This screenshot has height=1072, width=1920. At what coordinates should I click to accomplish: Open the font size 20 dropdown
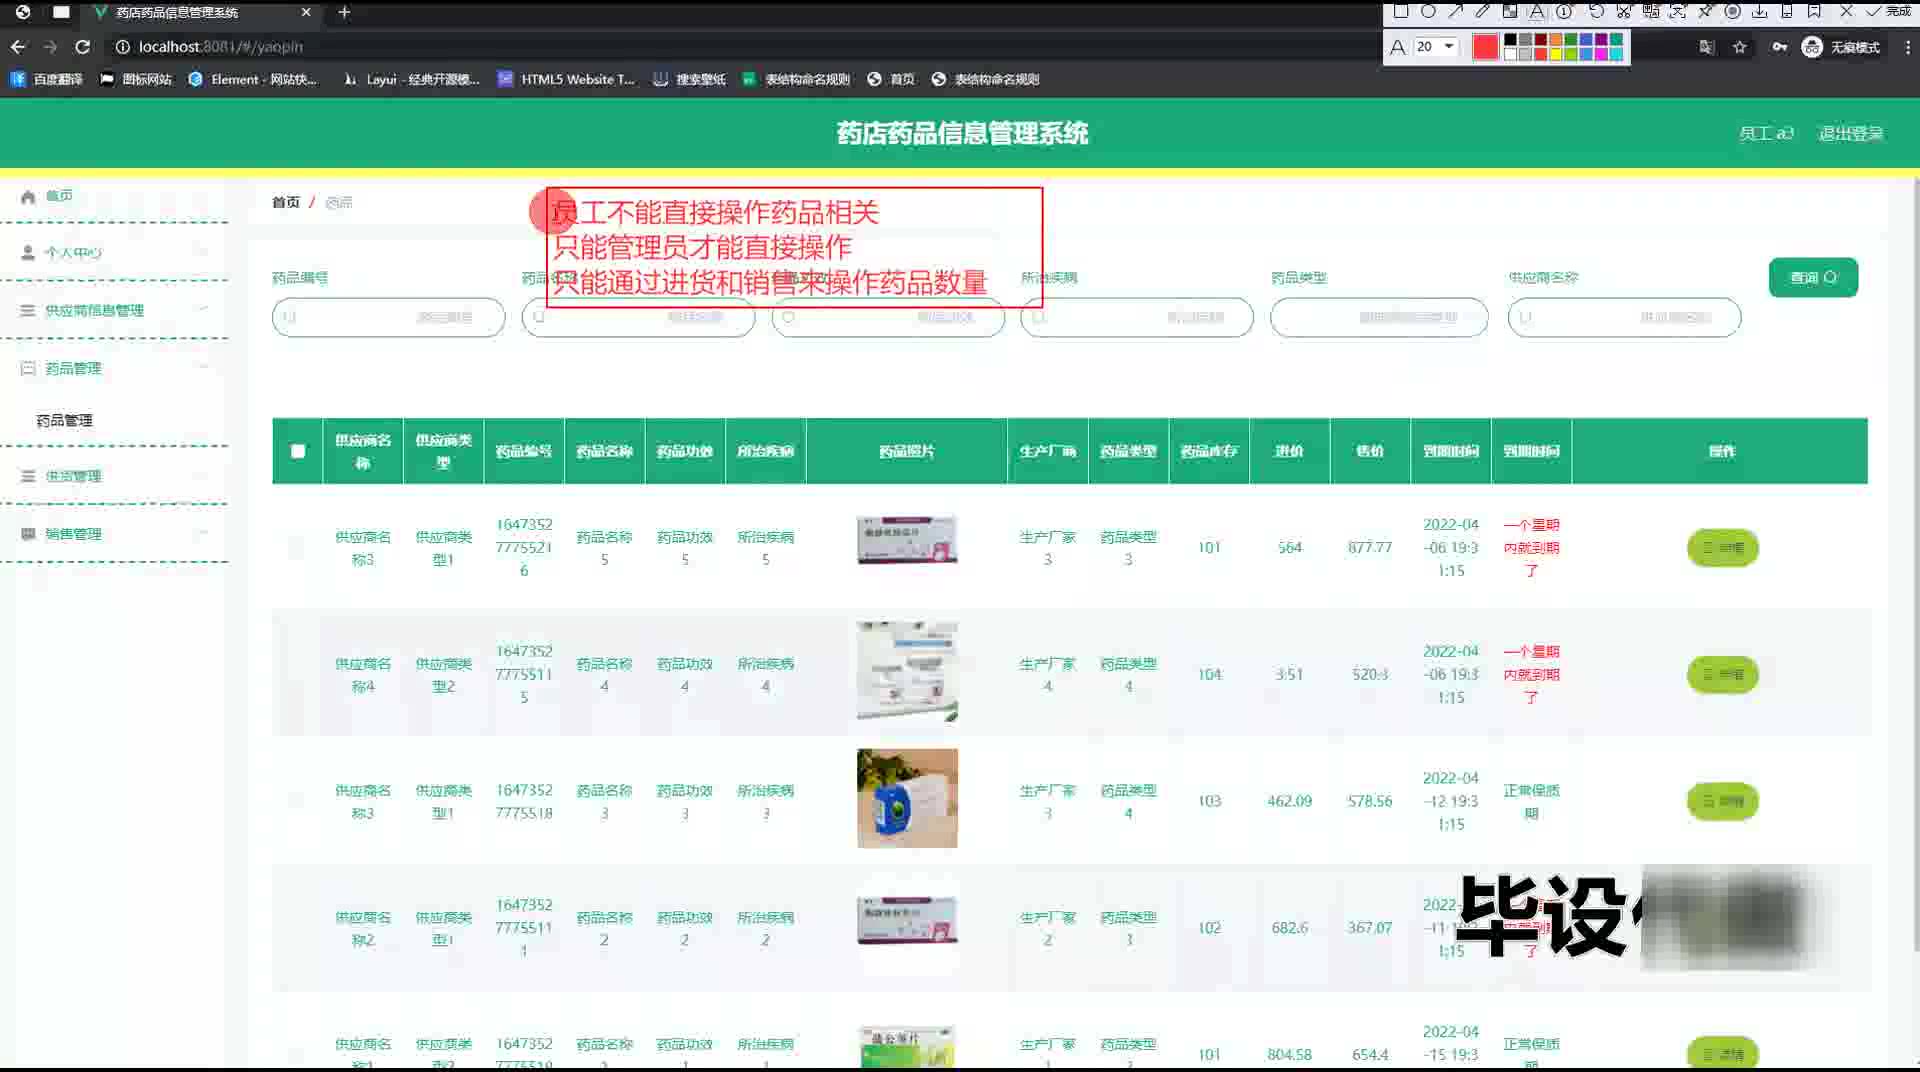1436,47
